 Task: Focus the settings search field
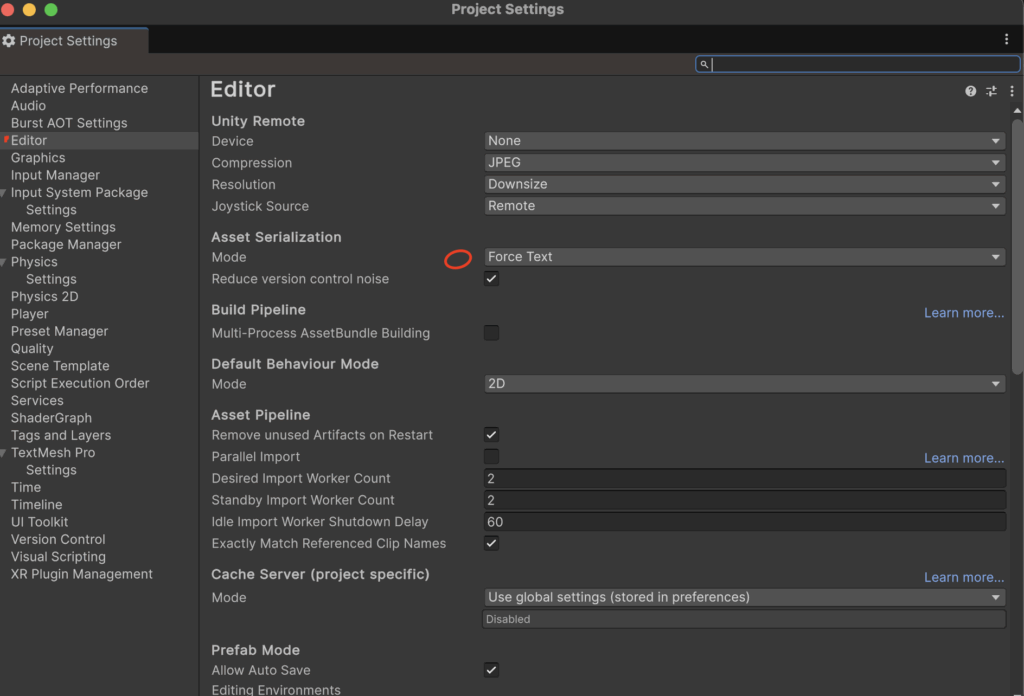pos(857,64)
